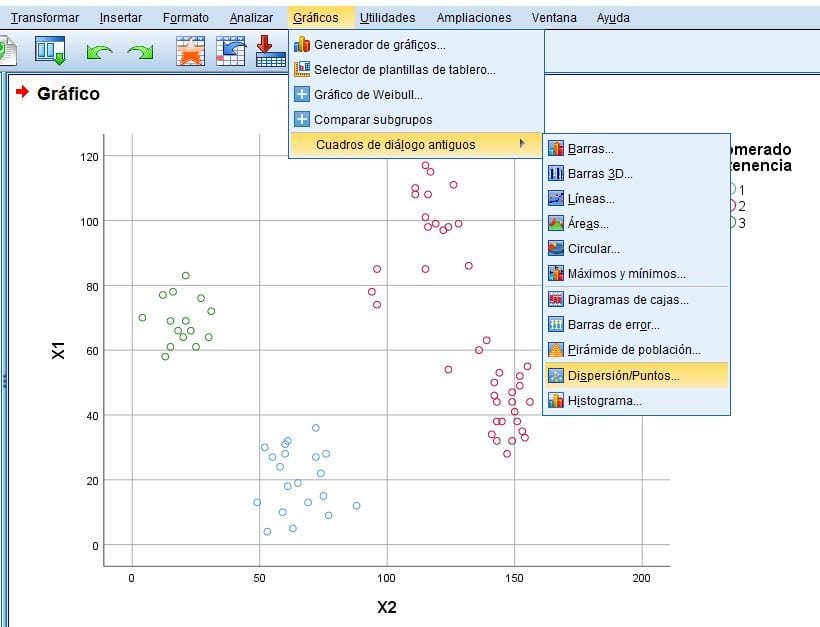820x627 pixels.
Task: Click the recall dialog toolbar icon
Action: [50, 51]
